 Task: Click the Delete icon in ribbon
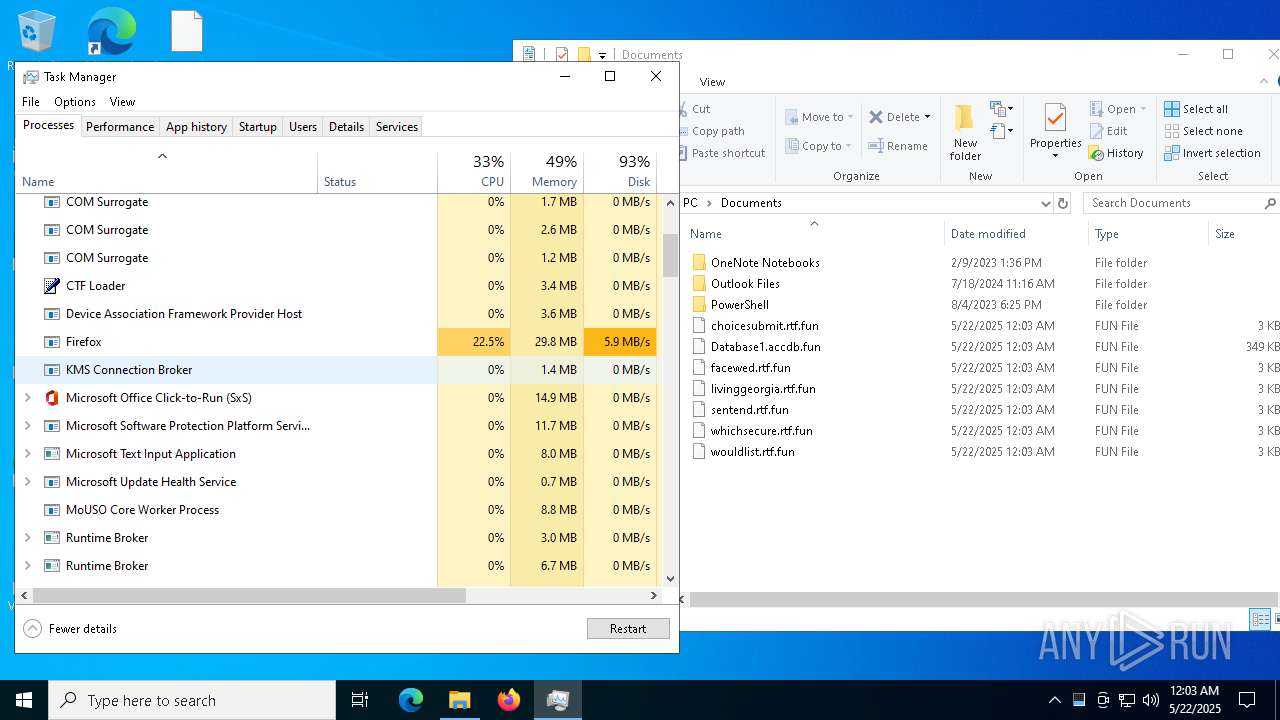876,117
